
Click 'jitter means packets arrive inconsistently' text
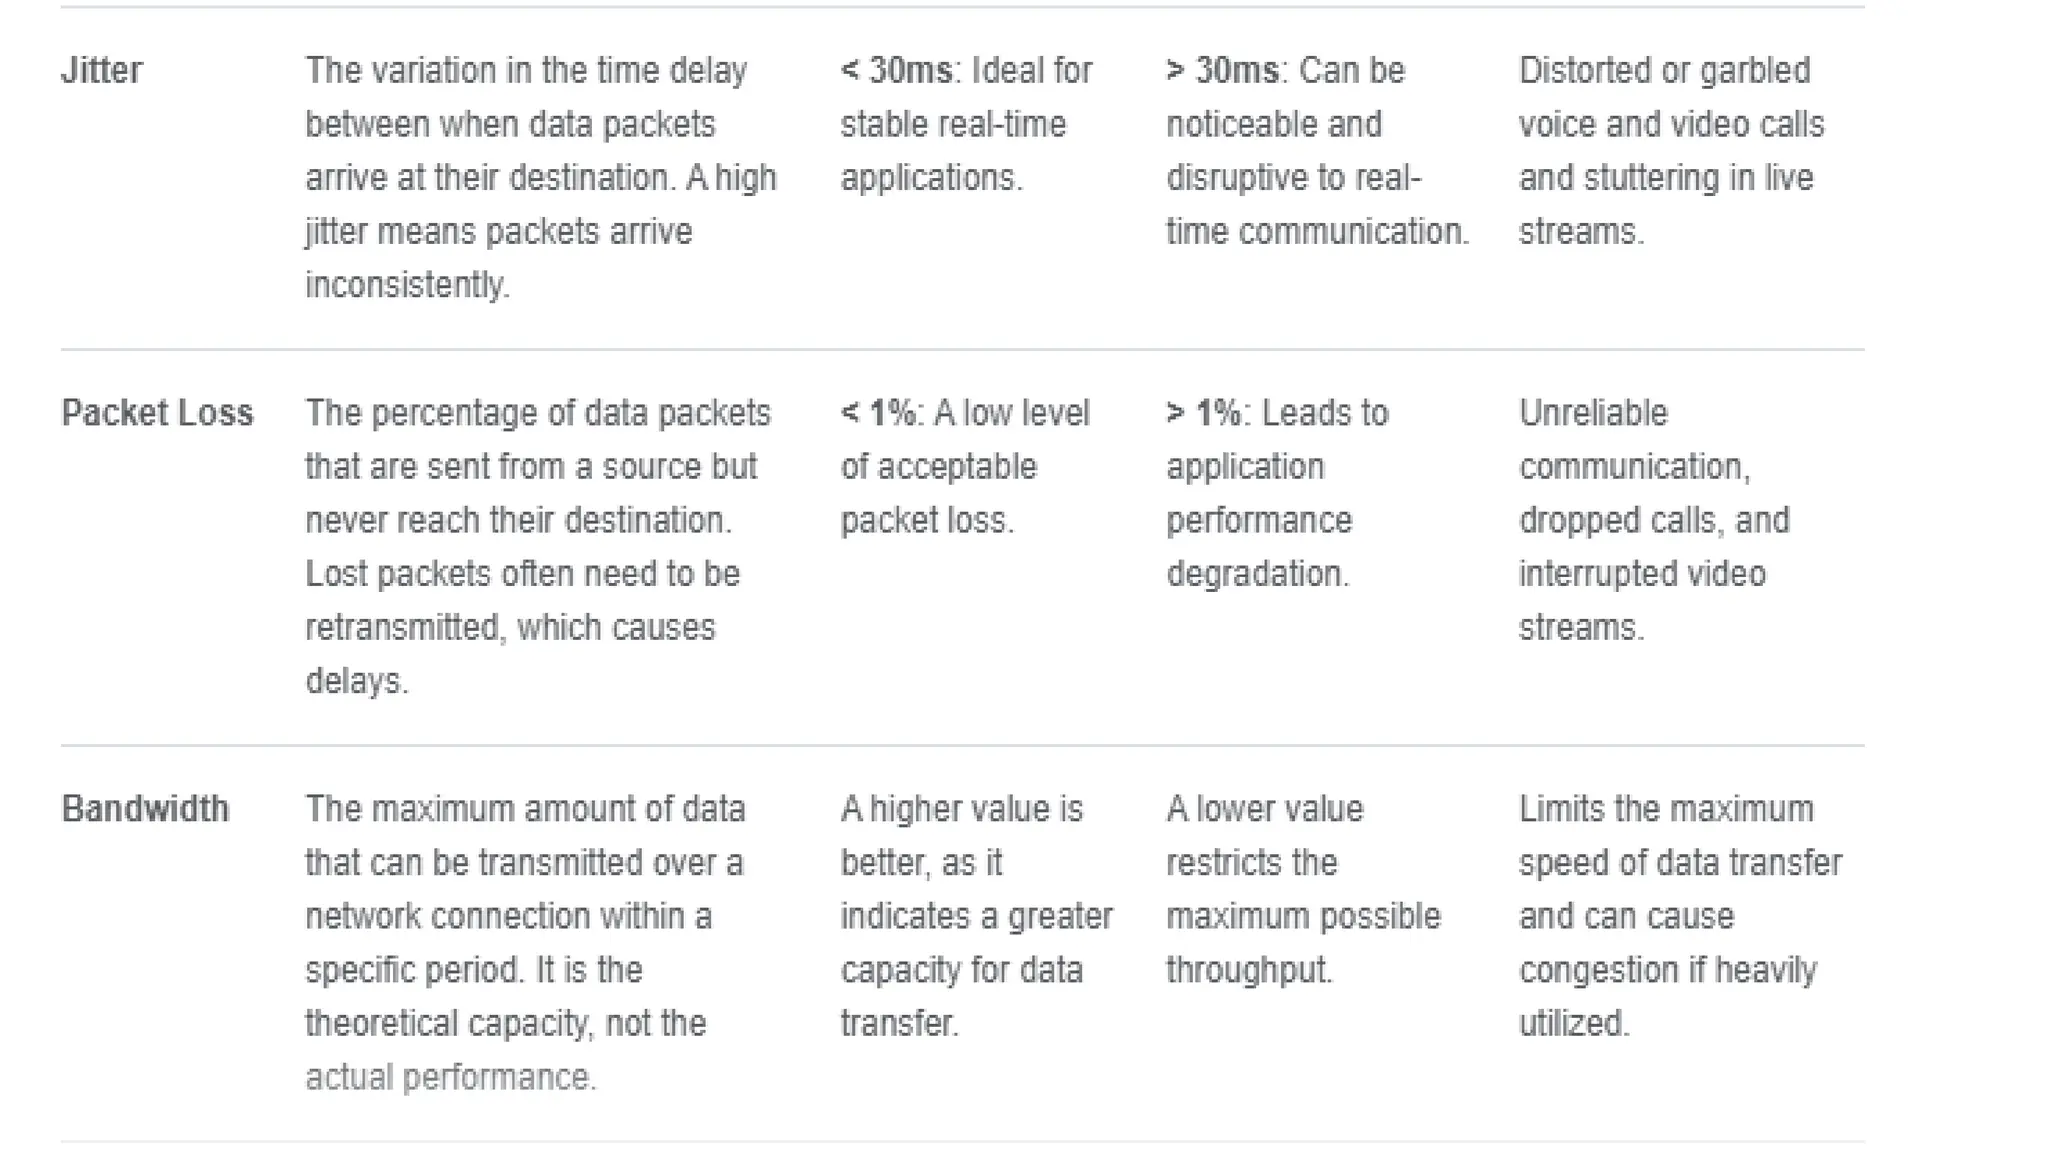[x=498, y=259]
